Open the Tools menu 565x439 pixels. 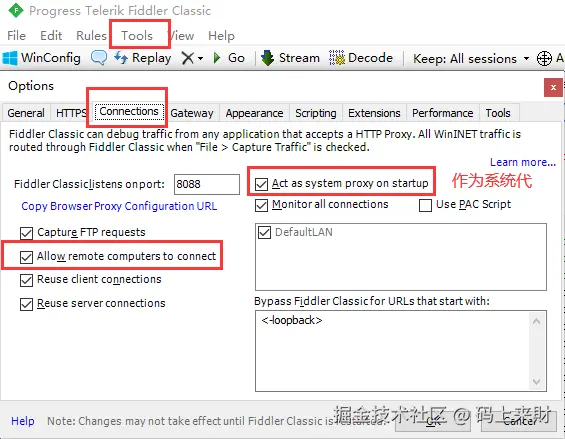click(x=137, y=36)
